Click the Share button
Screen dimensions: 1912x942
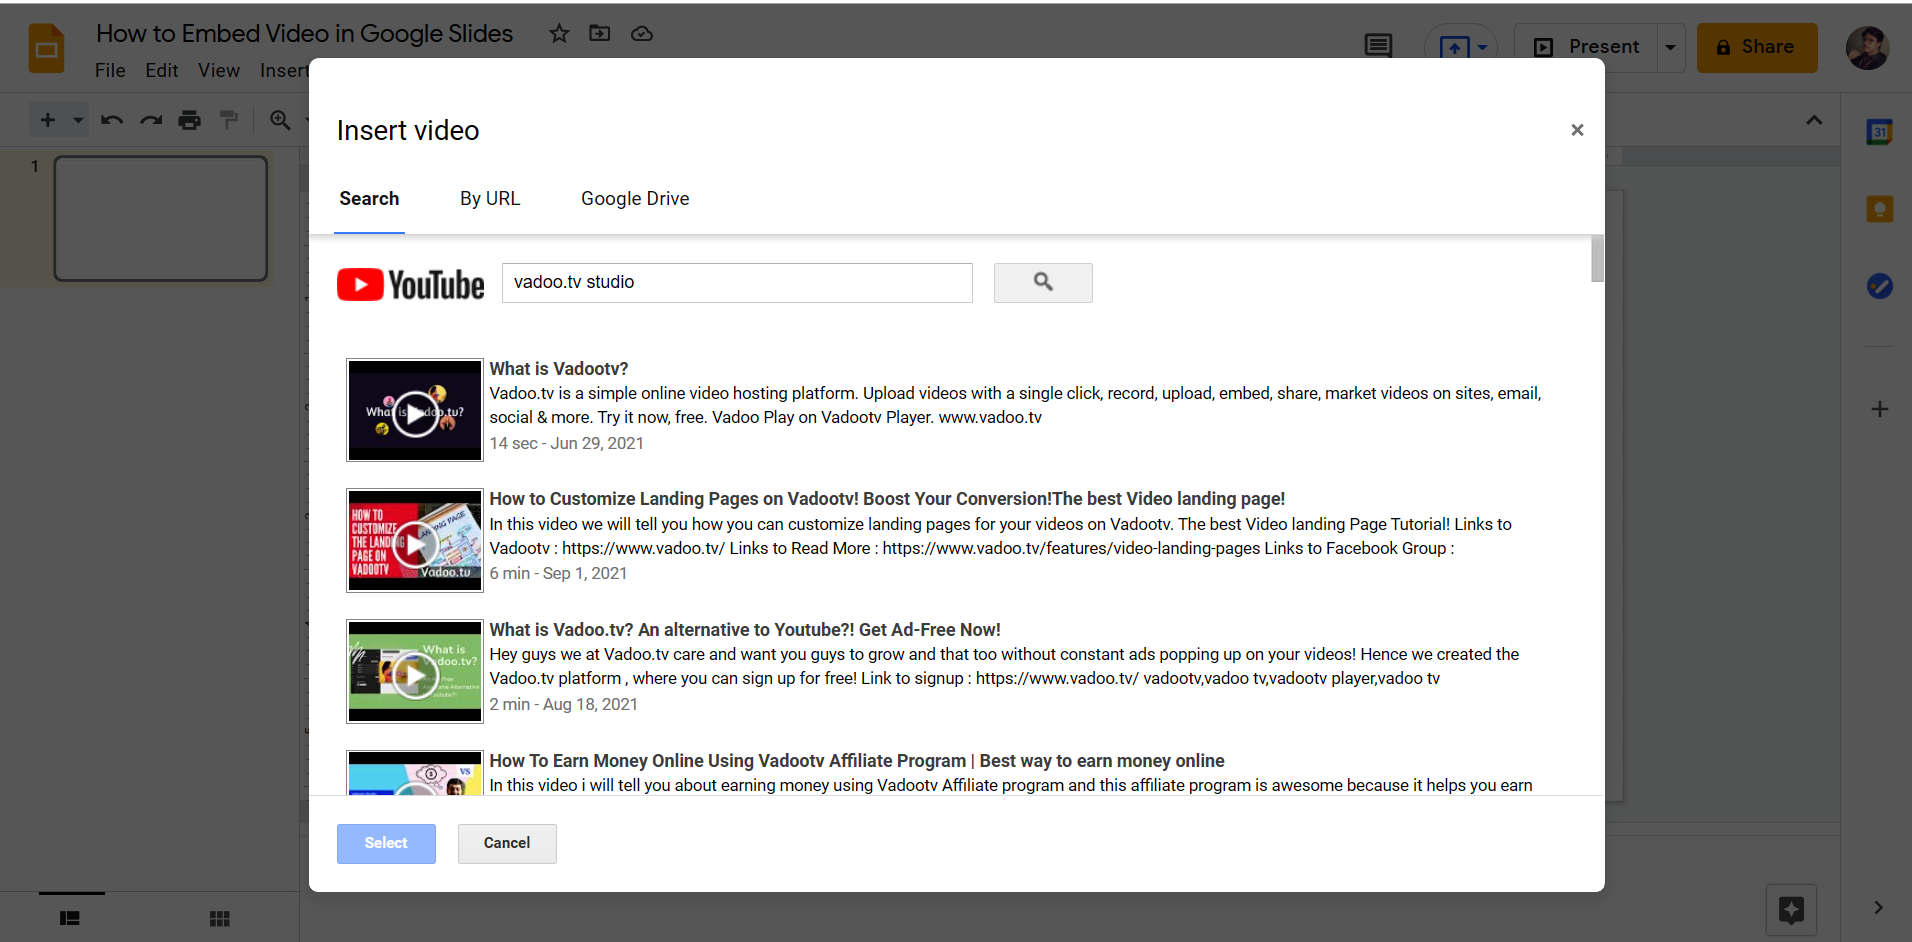[x=1757, y=47]
